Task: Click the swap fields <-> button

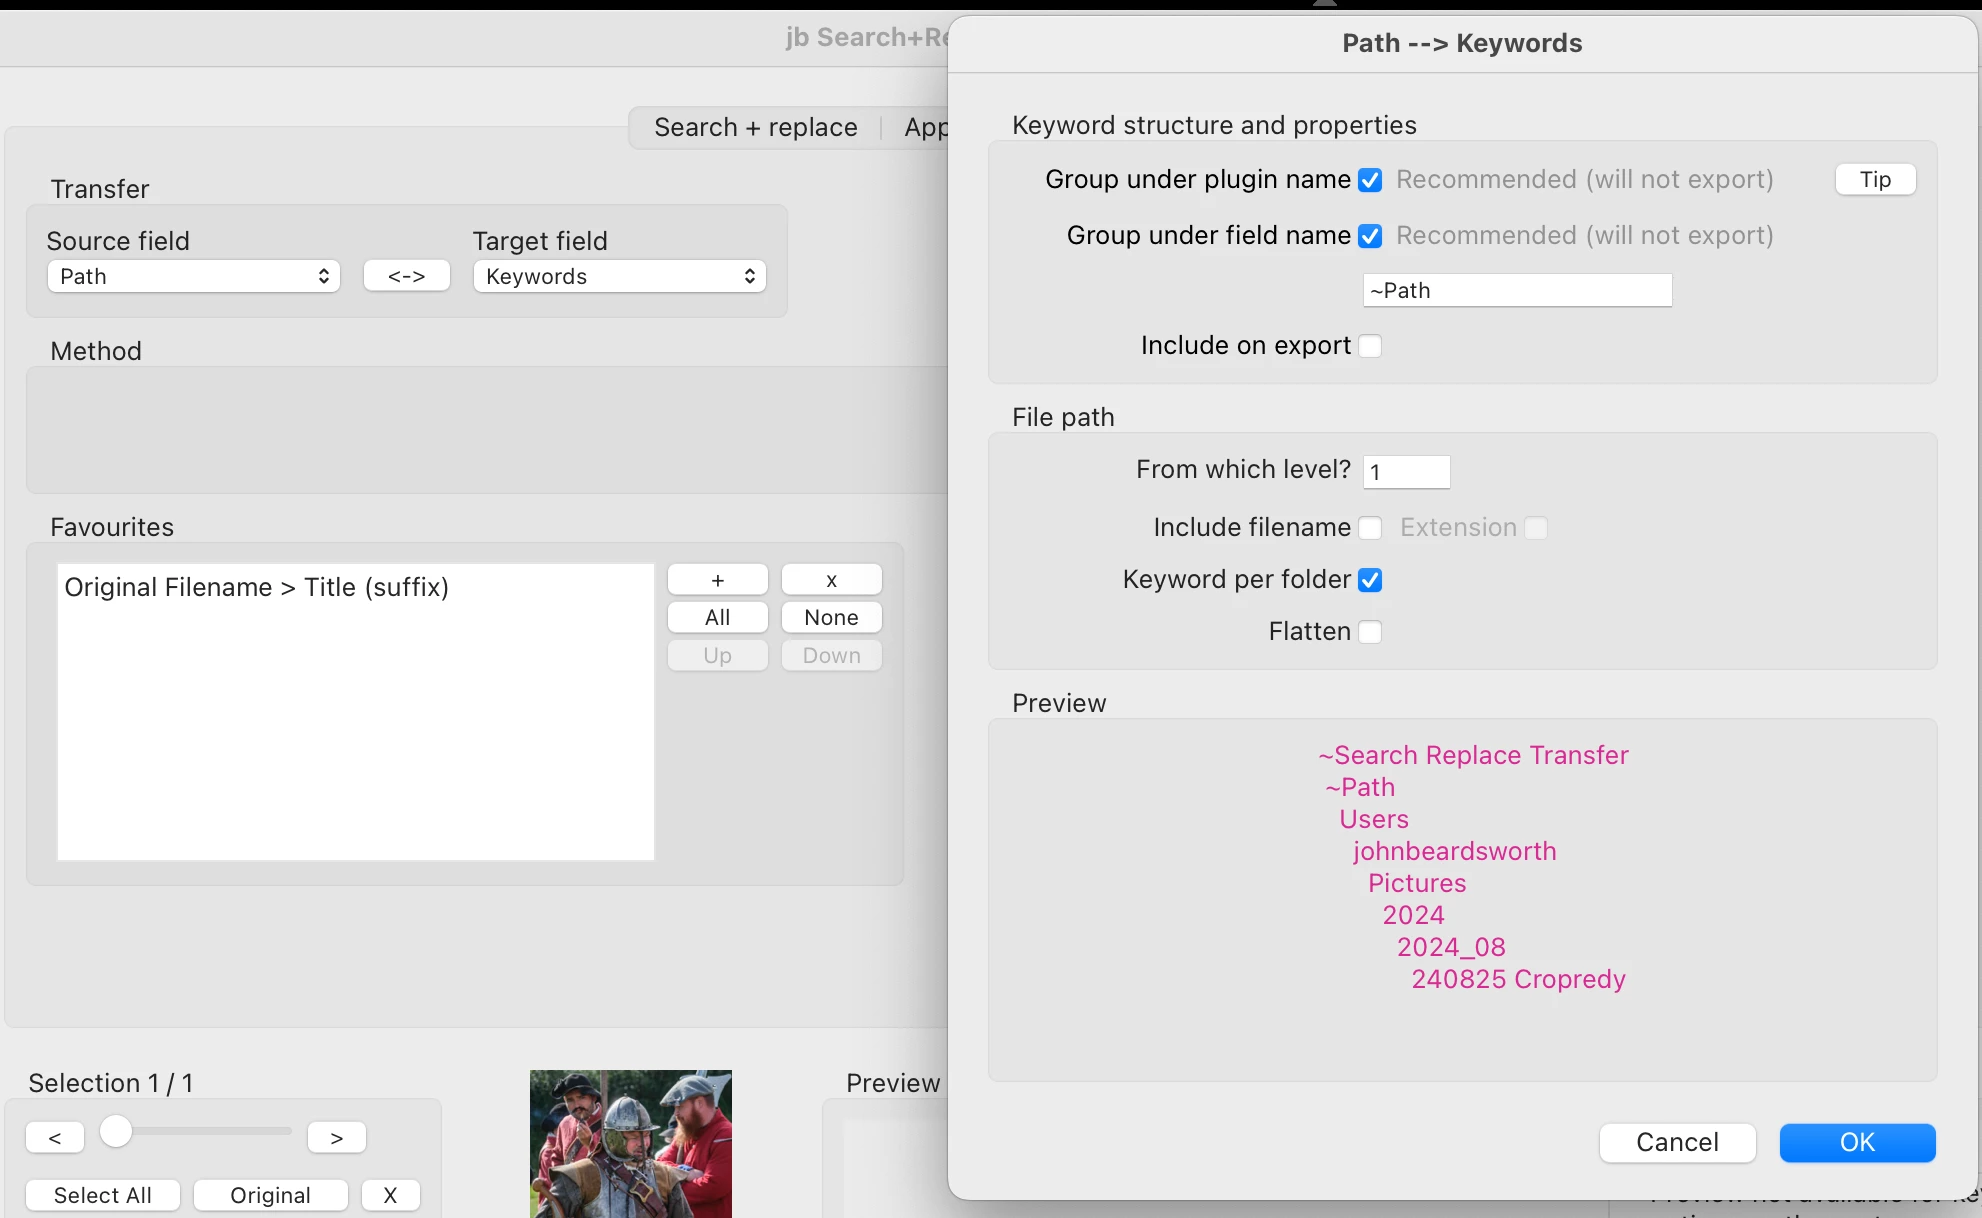Action: pos(406,276)
